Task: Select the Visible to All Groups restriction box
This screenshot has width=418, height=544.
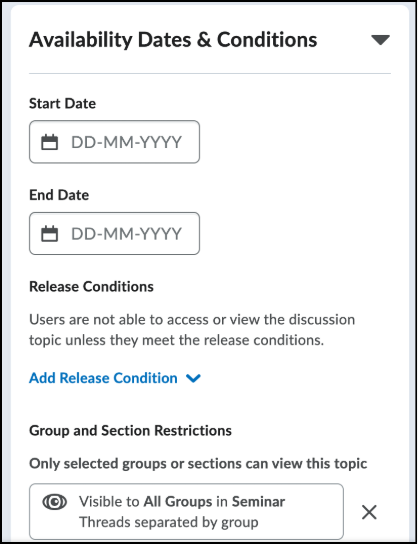Action: 187,511
